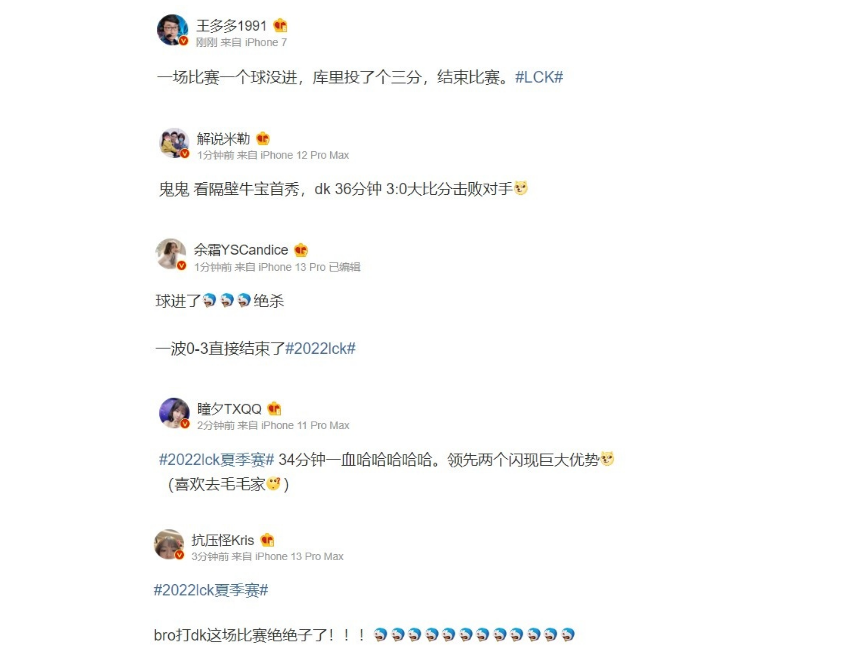The width and height of the screenshot is (856, 666).
Task: Open username 解说米勒
Action: pos(223,139)
